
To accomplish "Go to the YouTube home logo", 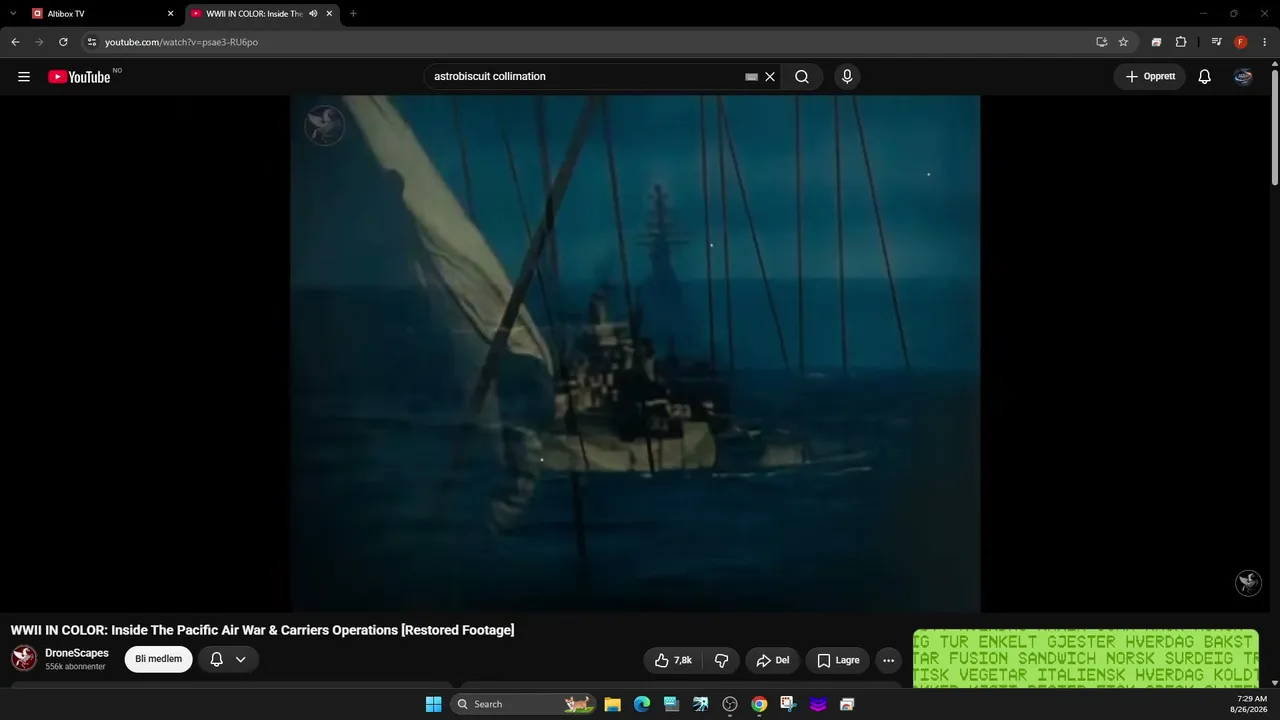I will point(79,77).
